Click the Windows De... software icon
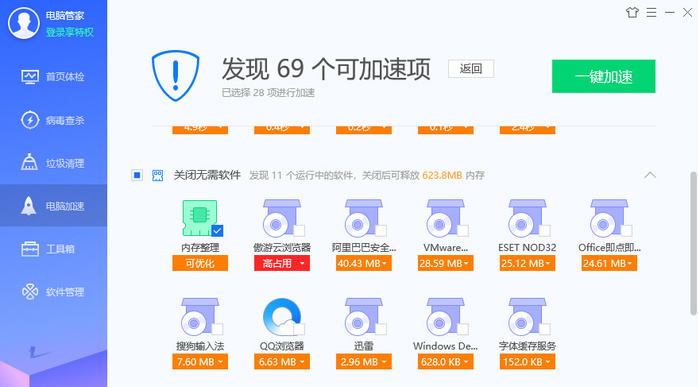The width and height of the screenshot is (698, 387). click(x=445, y=317)
